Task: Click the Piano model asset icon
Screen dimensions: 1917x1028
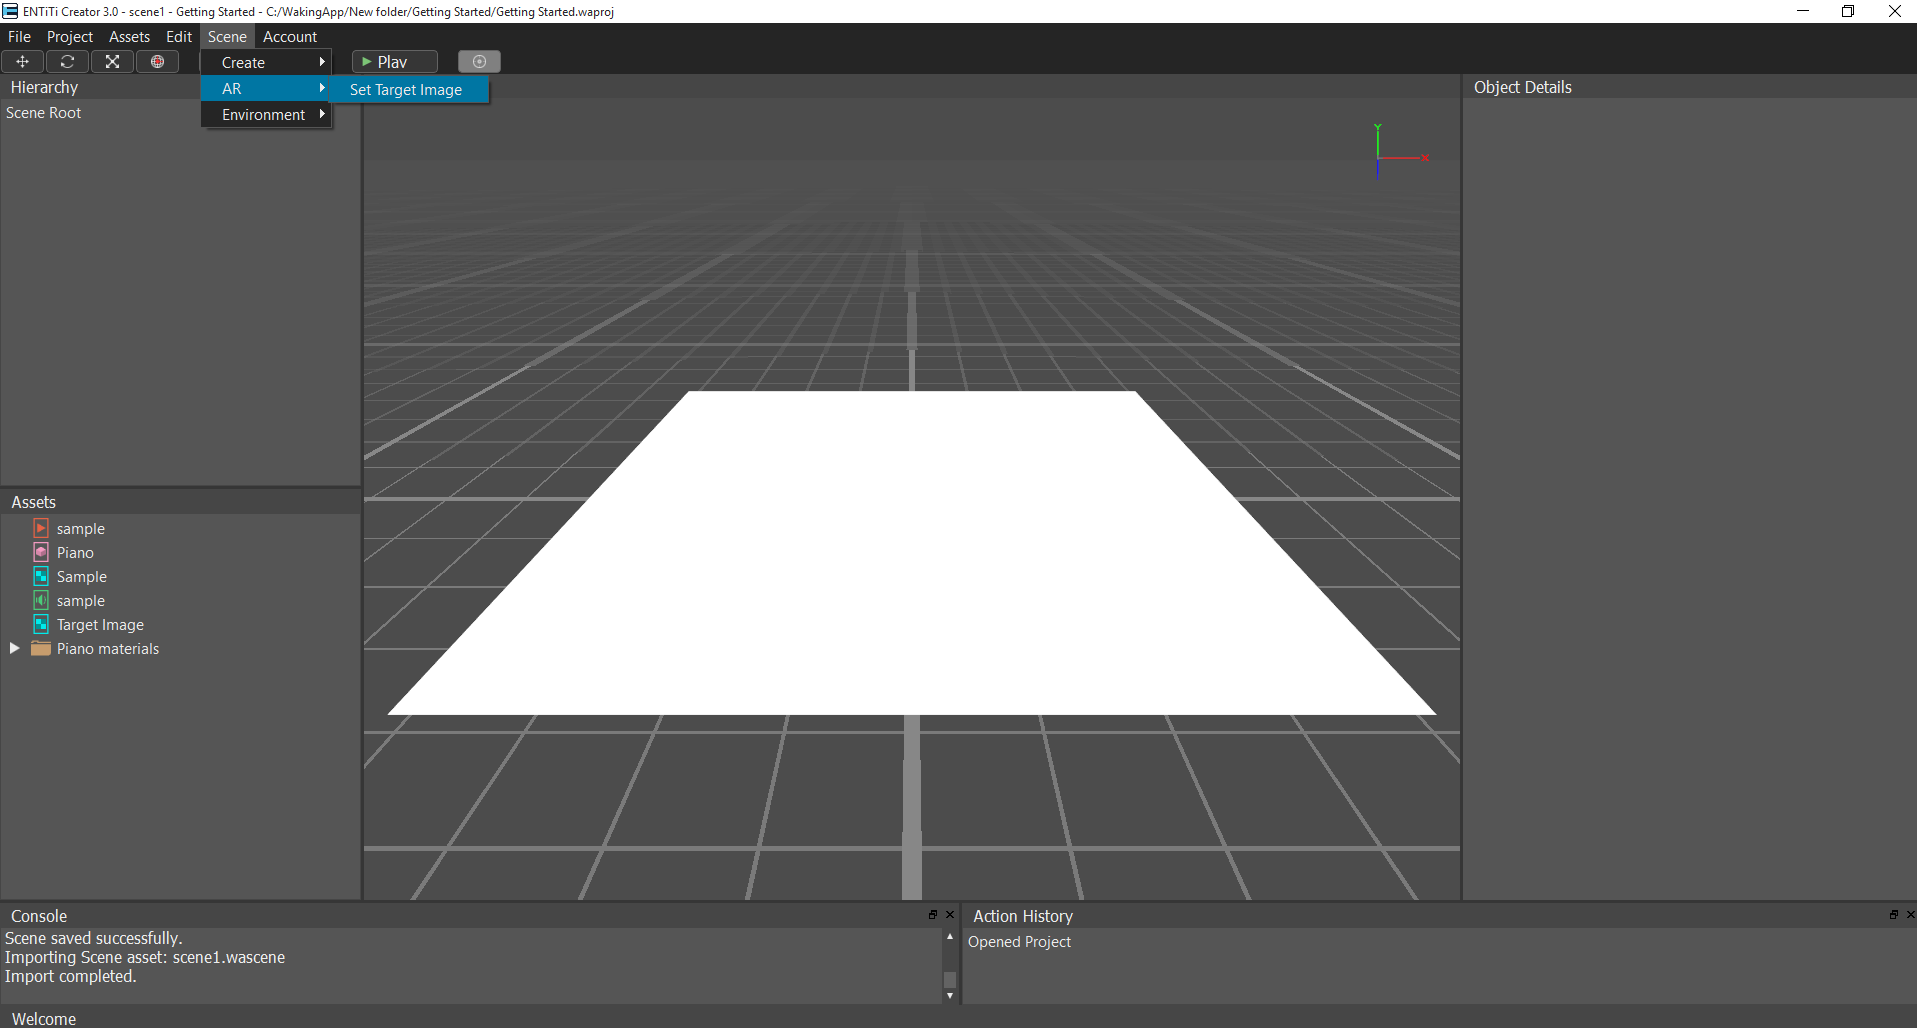Action: [41, 552]
